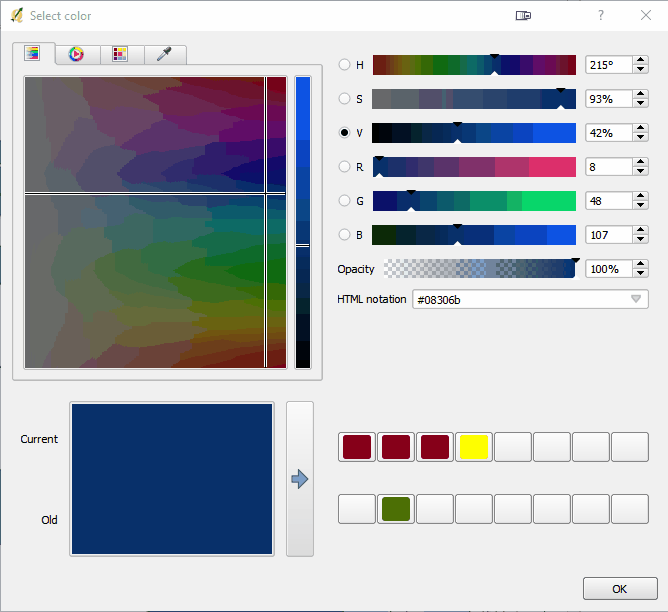Click the blue value 107 input field
This screenshot has width=668, height=612.
point(609,235)
